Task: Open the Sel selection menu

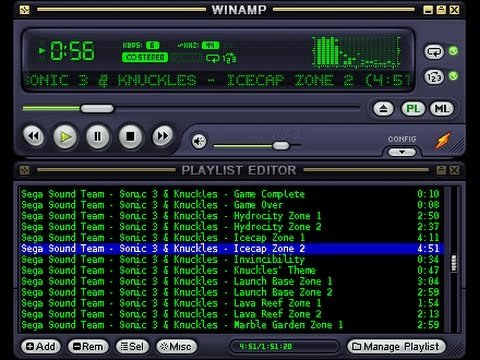Action: tap(132, 347)
